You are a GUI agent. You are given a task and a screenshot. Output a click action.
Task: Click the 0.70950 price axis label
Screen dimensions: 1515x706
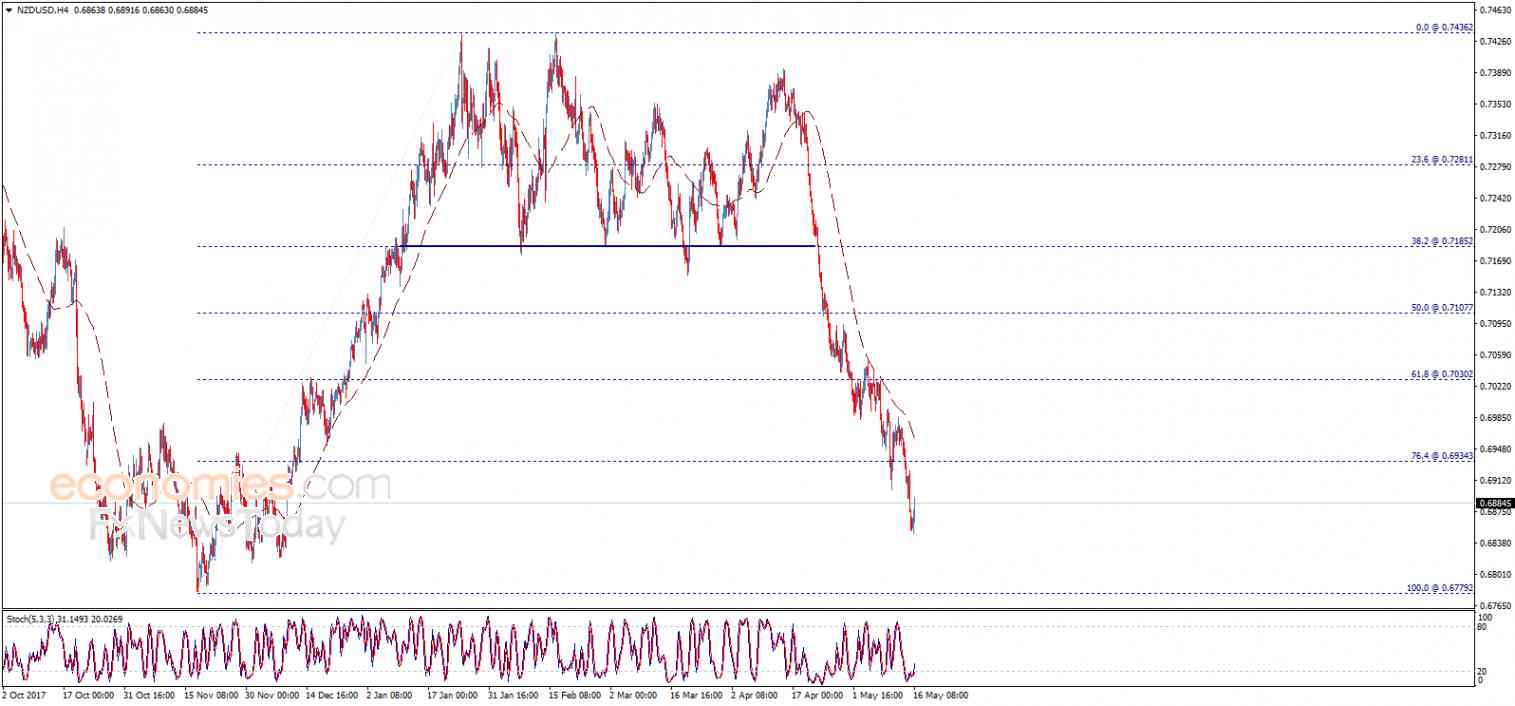point(1494,323)
